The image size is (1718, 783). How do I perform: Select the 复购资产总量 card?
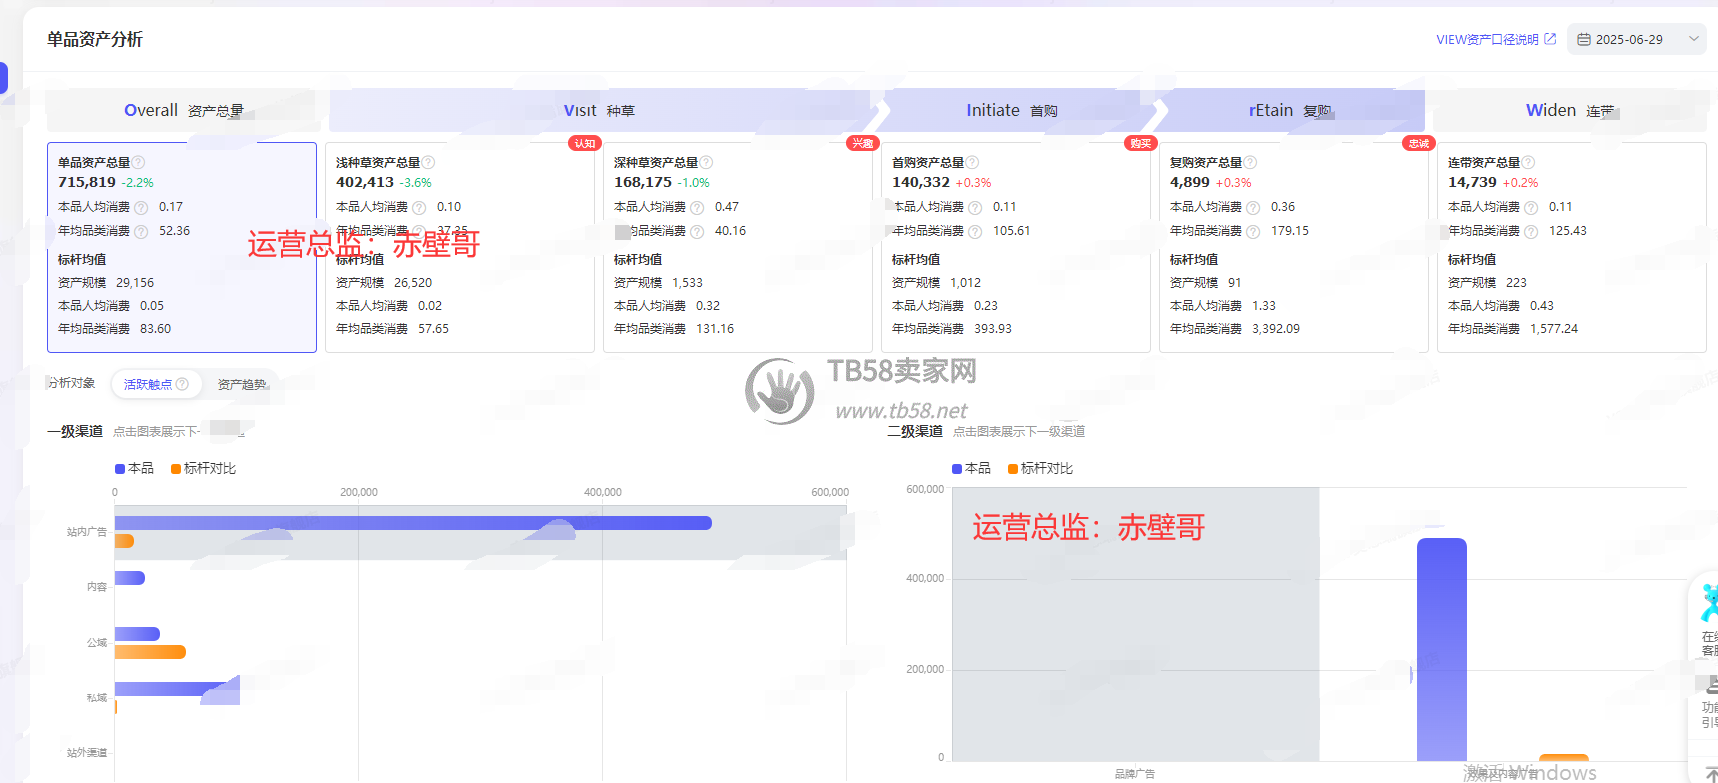(x=1294, y=247)
